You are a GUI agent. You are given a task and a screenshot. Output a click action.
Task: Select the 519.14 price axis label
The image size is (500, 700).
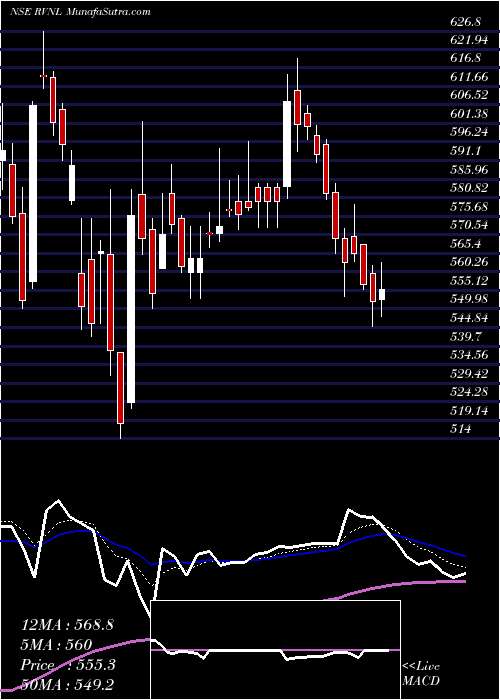469,411
